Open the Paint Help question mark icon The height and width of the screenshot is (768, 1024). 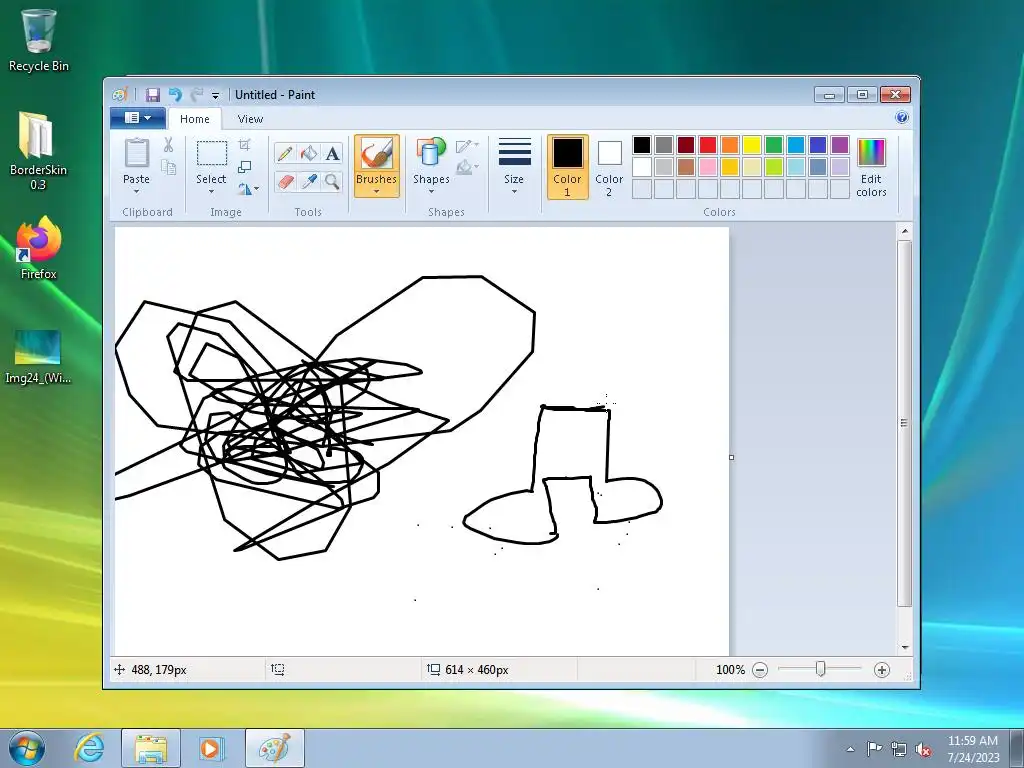coord(902,118)
